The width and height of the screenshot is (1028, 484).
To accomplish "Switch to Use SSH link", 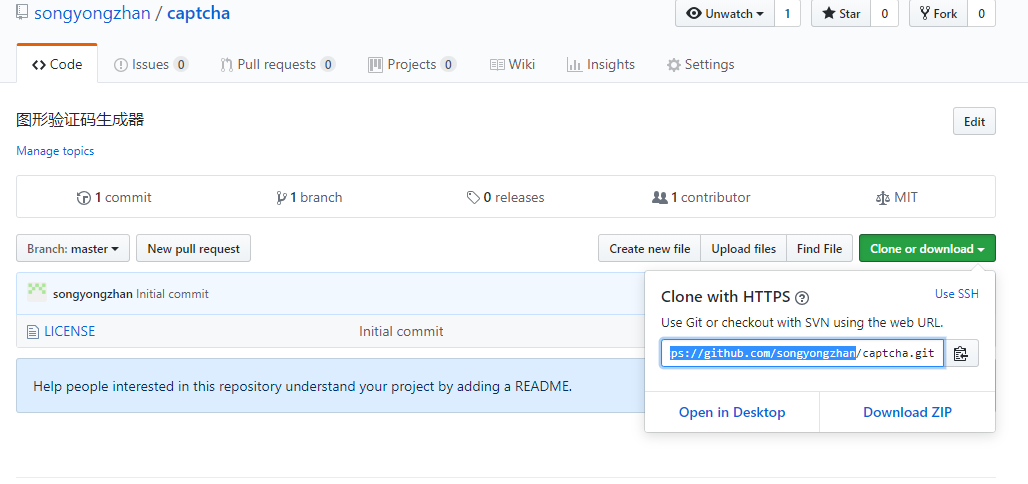I will (x=956, y=294).
